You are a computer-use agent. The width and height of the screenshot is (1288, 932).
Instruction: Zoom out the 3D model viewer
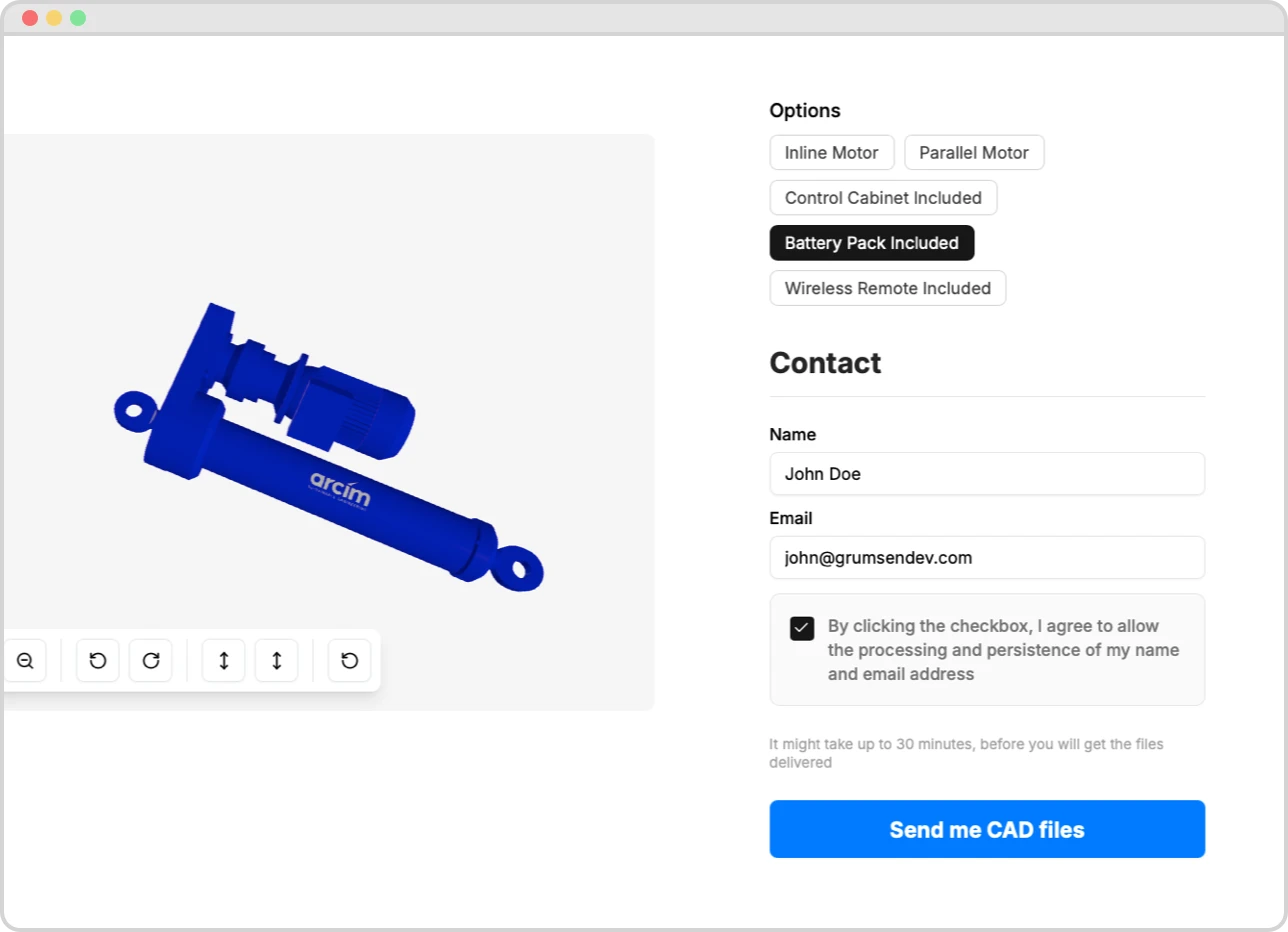pyautogui.click(x=25, y=661)
